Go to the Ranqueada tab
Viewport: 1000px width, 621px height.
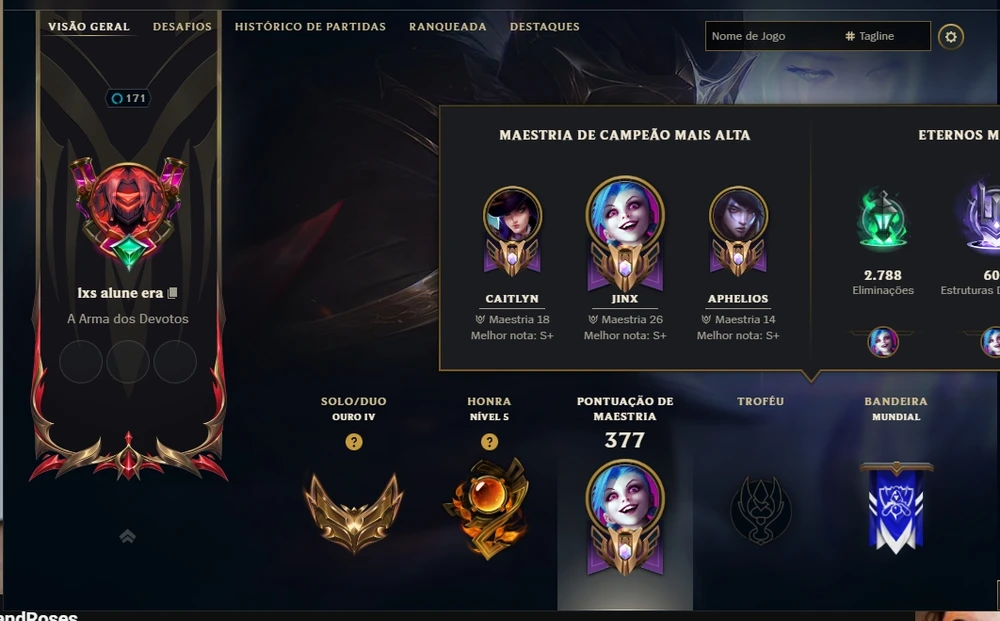(x=448, y=27)
